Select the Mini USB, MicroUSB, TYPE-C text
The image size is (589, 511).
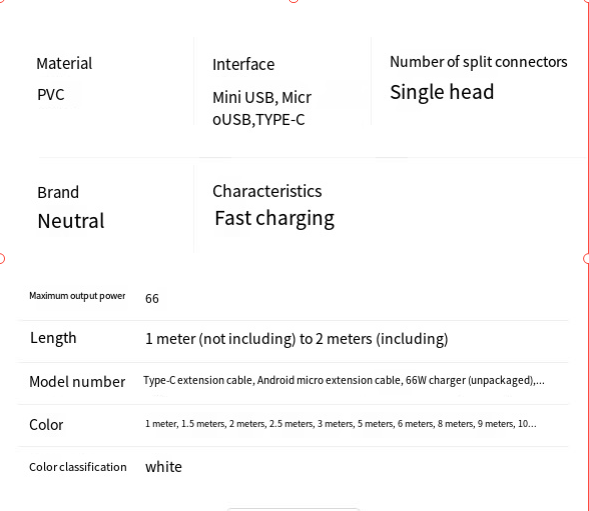tap(262, 109)
